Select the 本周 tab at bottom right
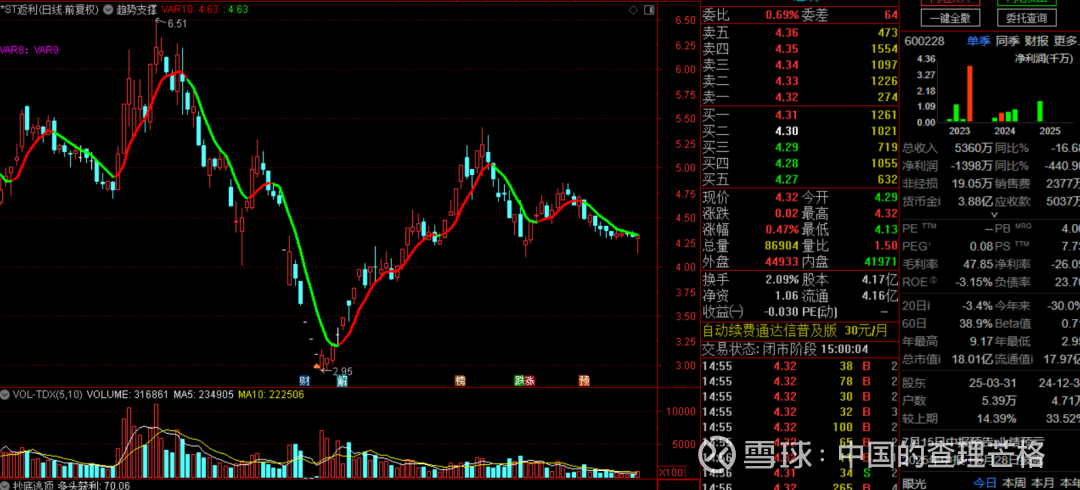 coord(1014,482)
